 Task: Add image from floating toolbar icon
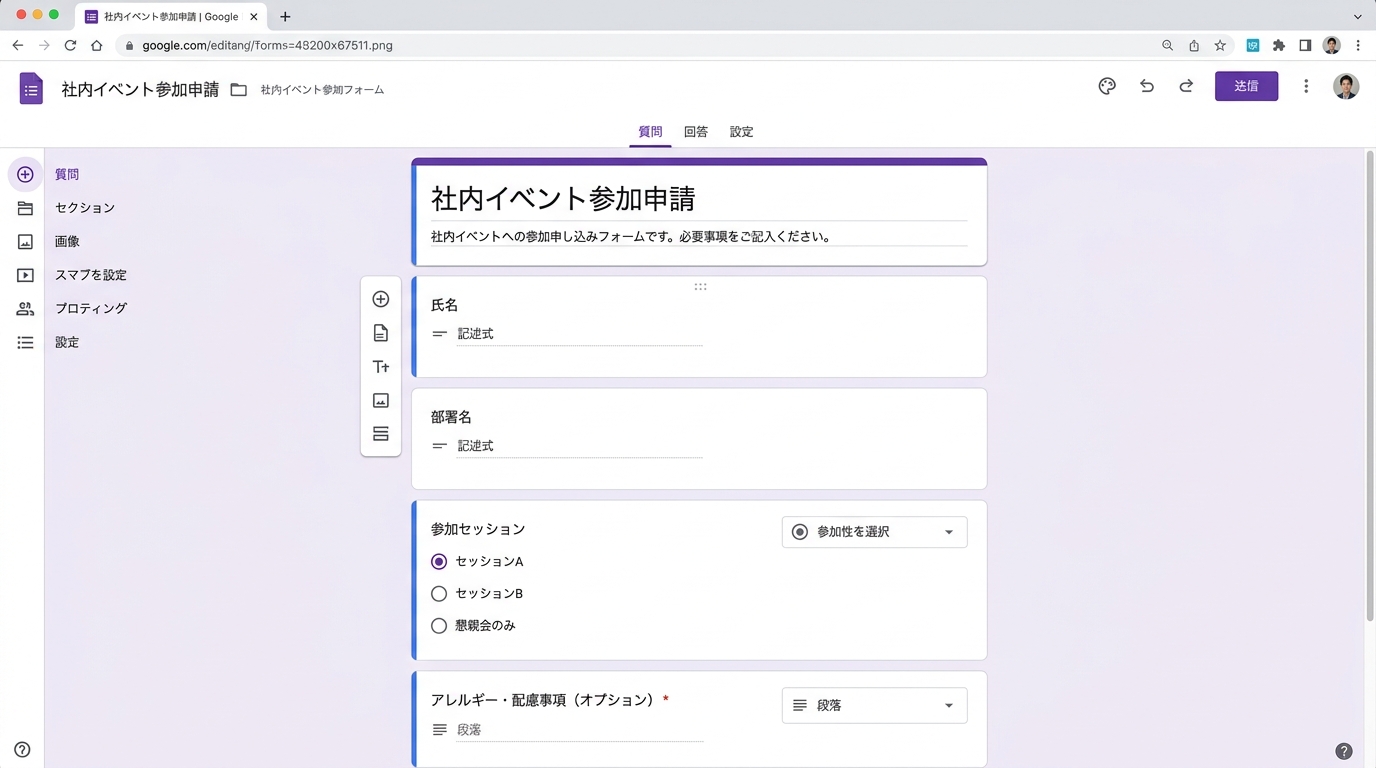tap(381, 400)
